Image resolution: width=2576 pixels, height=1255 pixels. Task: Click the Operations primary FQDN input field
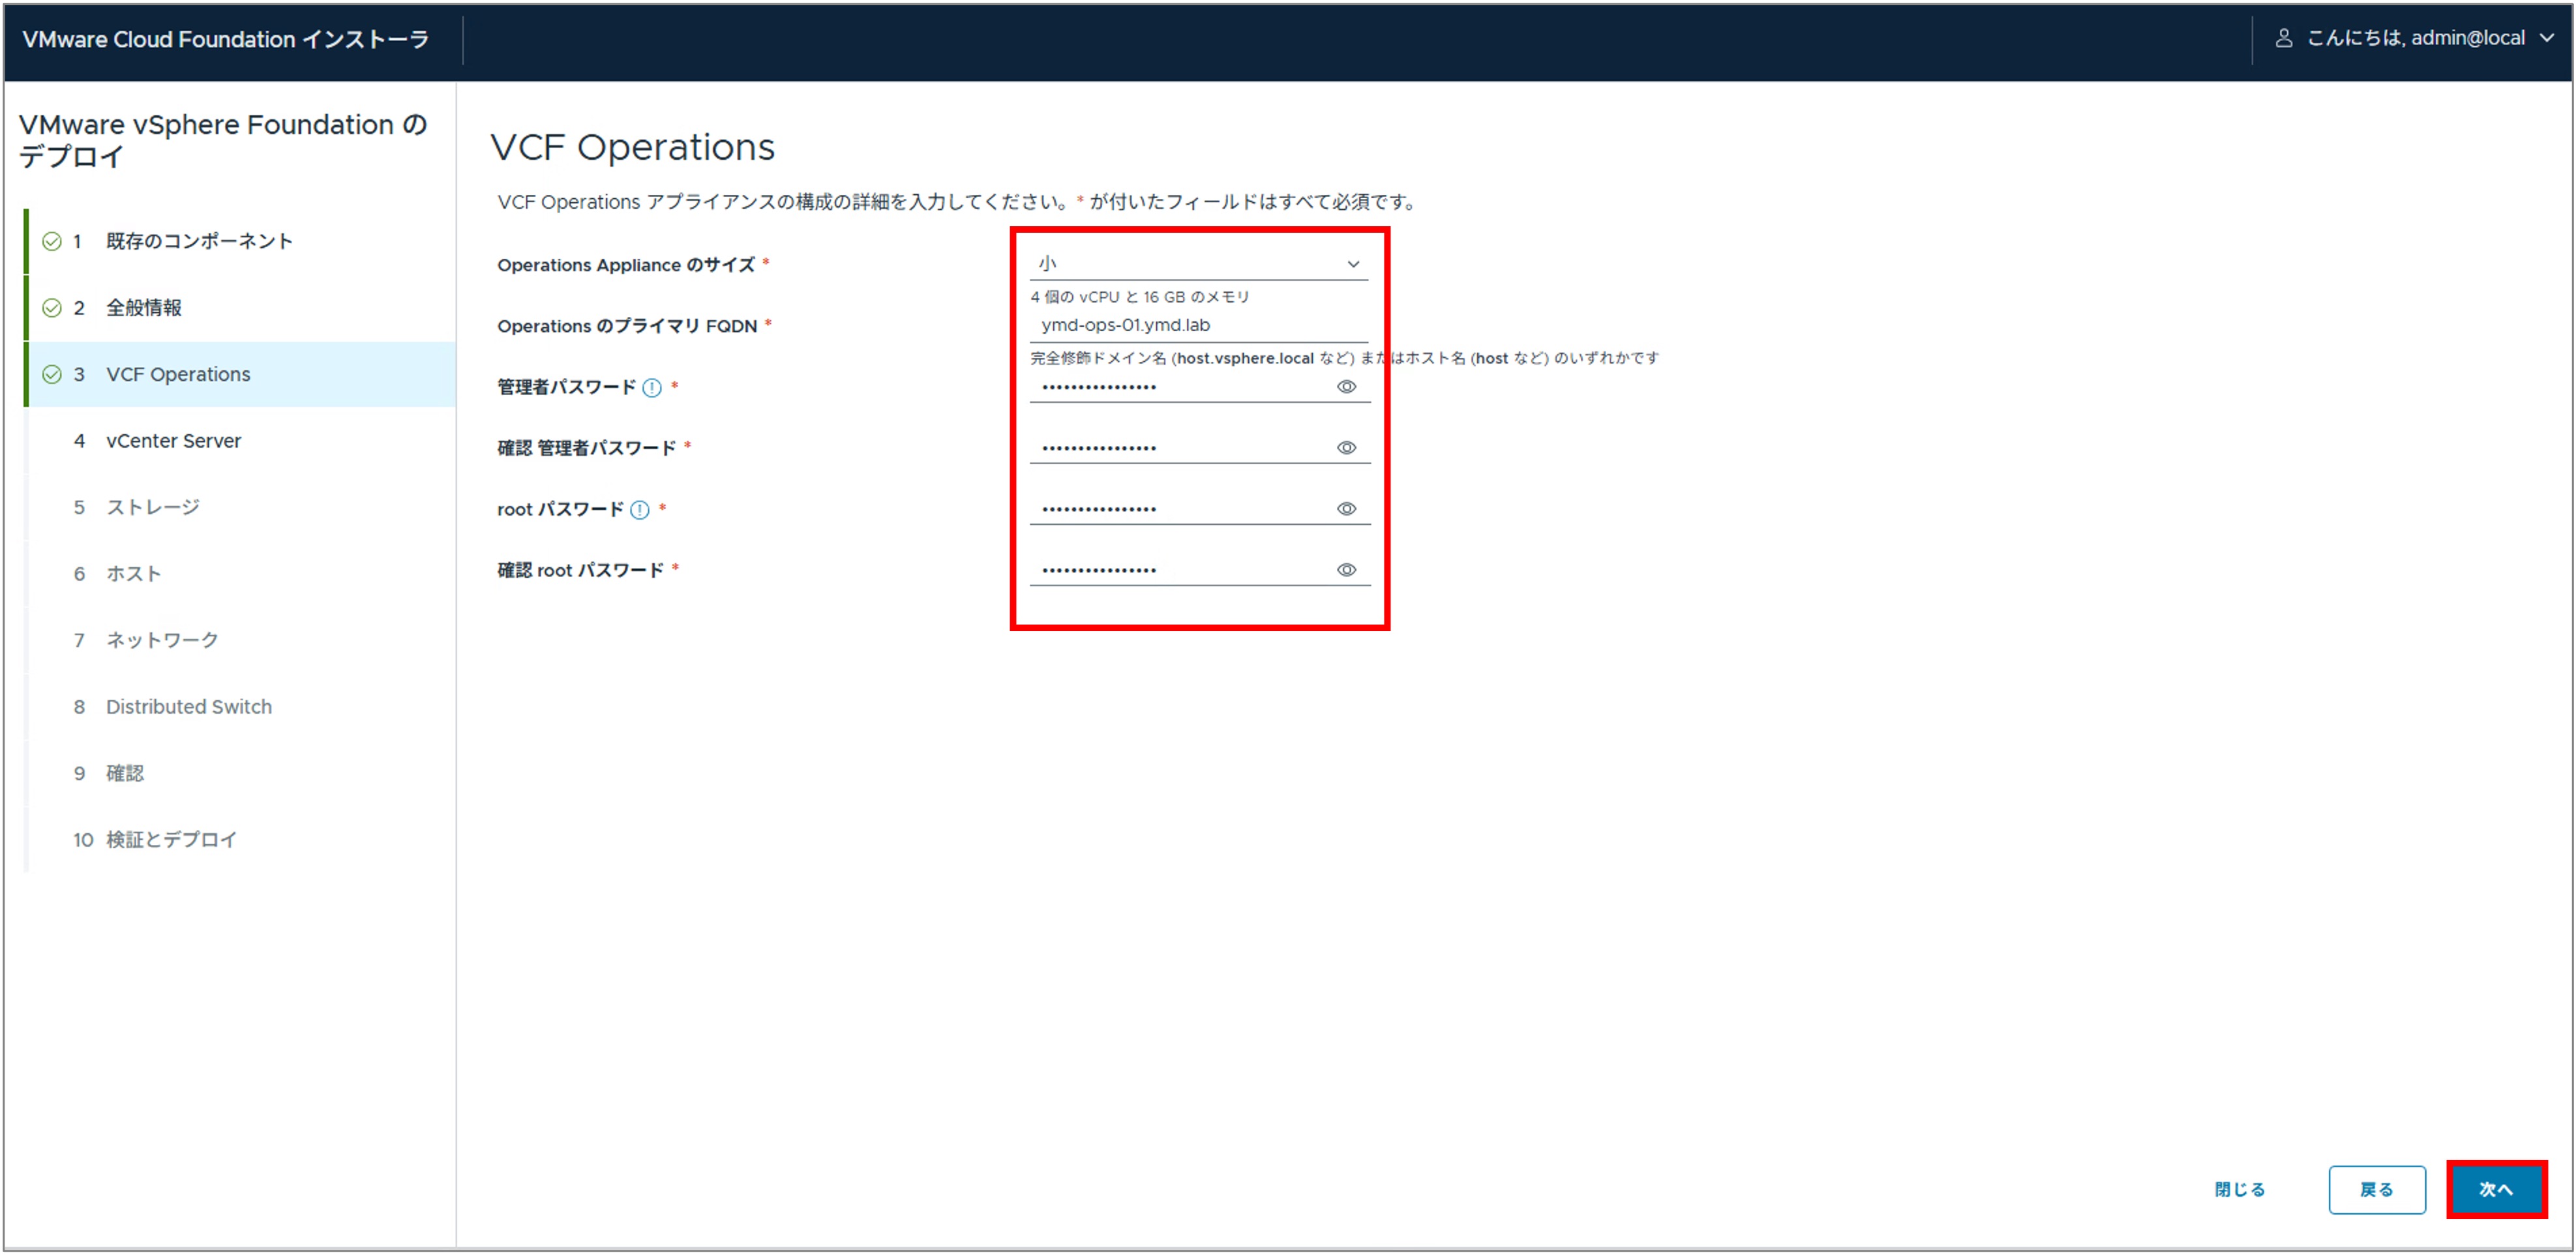click(1199, 326)
